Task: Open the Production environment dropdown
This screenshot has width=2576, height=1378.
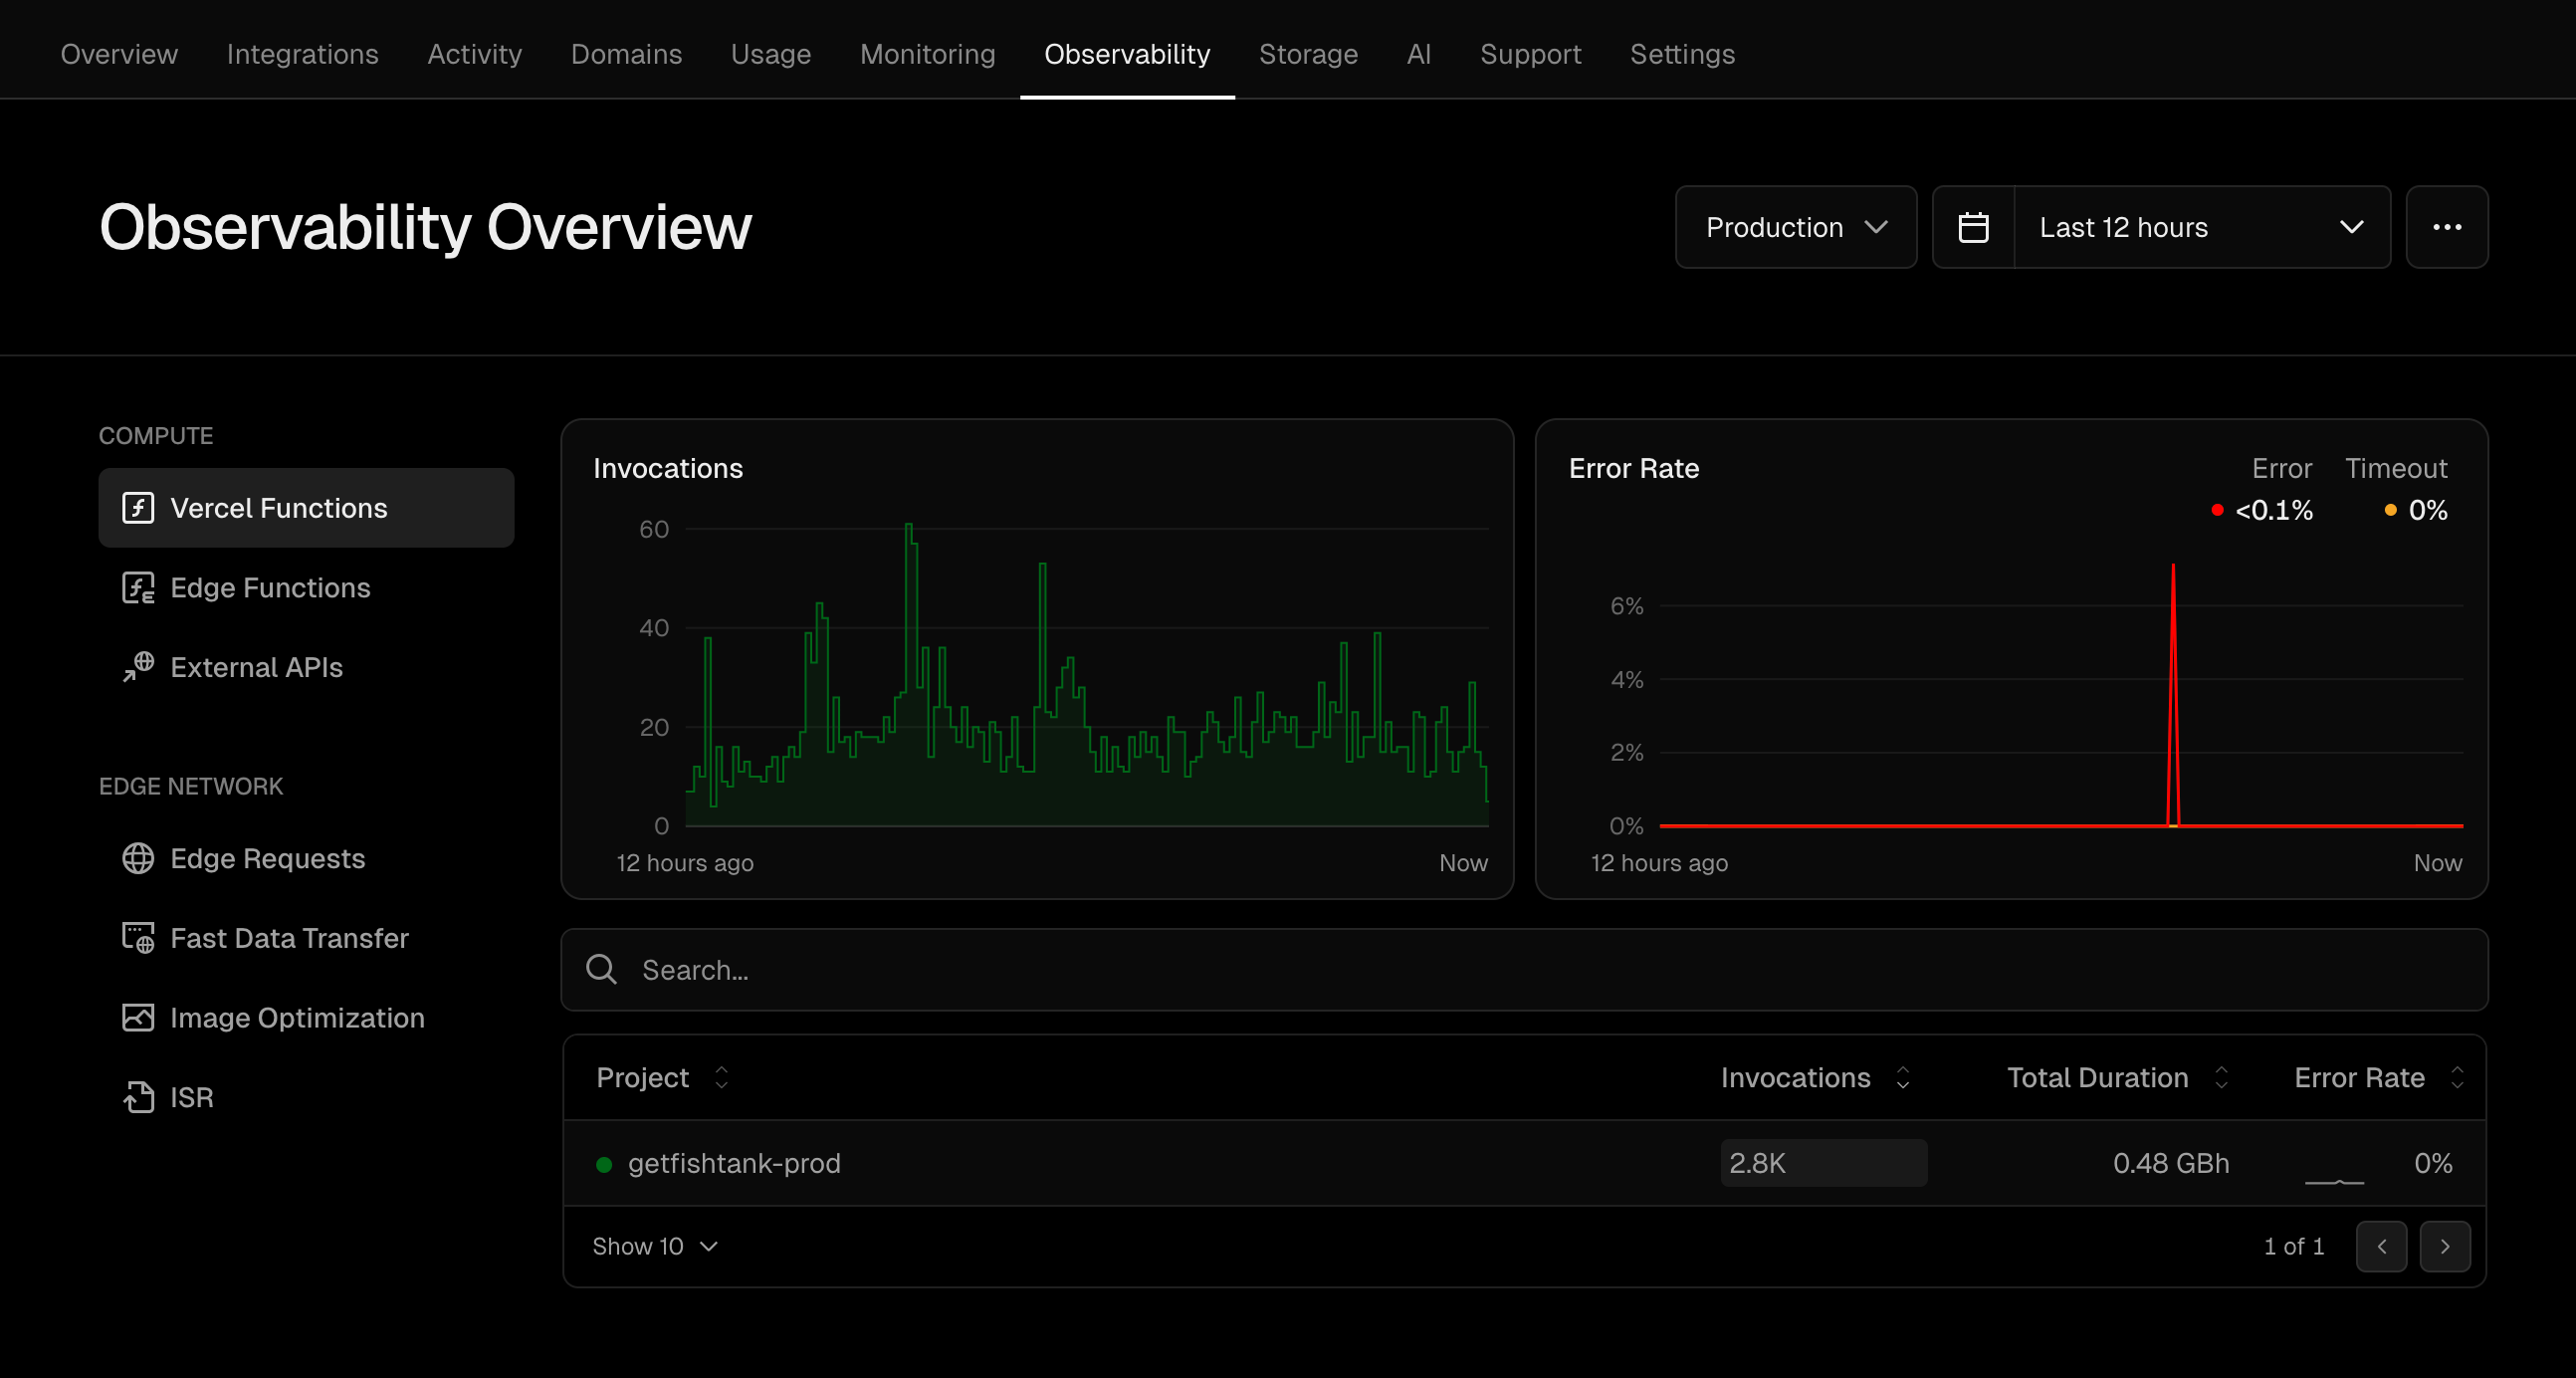Action: (1795, 227)
